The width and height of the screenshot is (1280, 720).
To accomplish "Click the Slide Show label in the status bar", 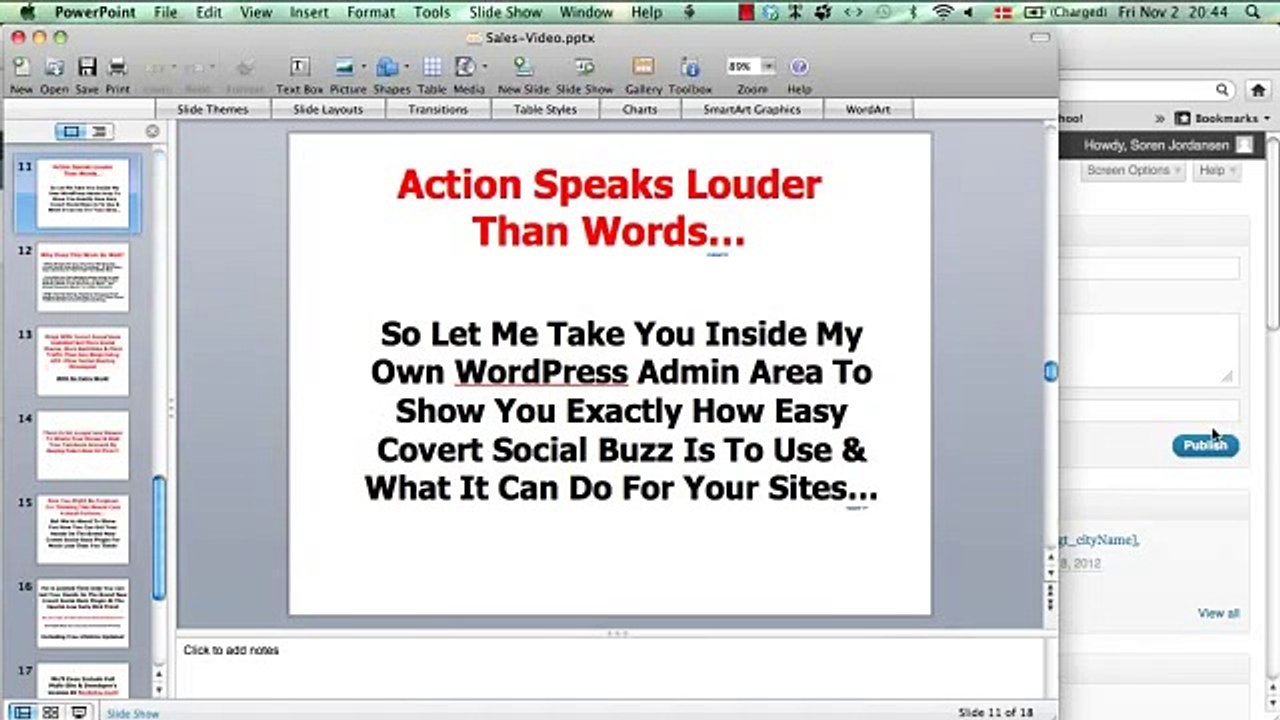I will point(133,714).
